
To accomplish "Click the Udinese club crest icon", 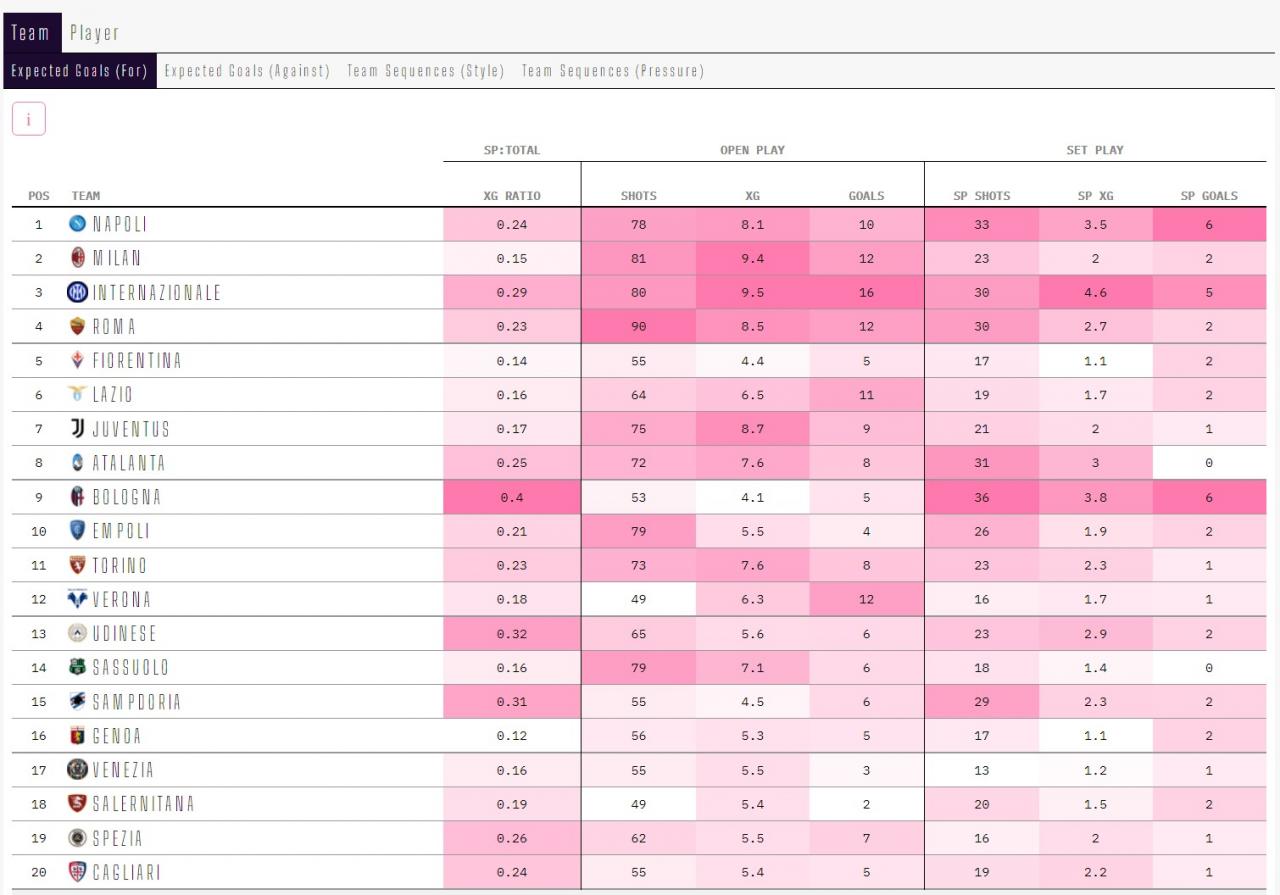I will click(x=77, y=632).
